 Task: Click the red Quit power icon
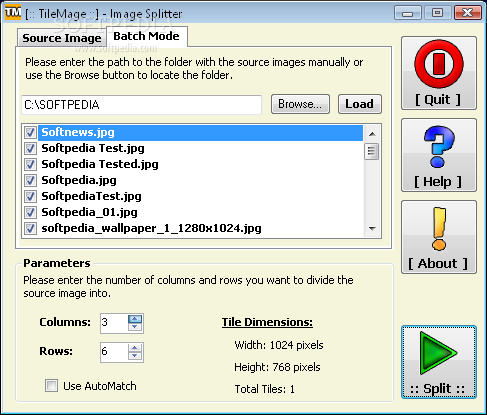pyautogui.click(x=439, y=64)
